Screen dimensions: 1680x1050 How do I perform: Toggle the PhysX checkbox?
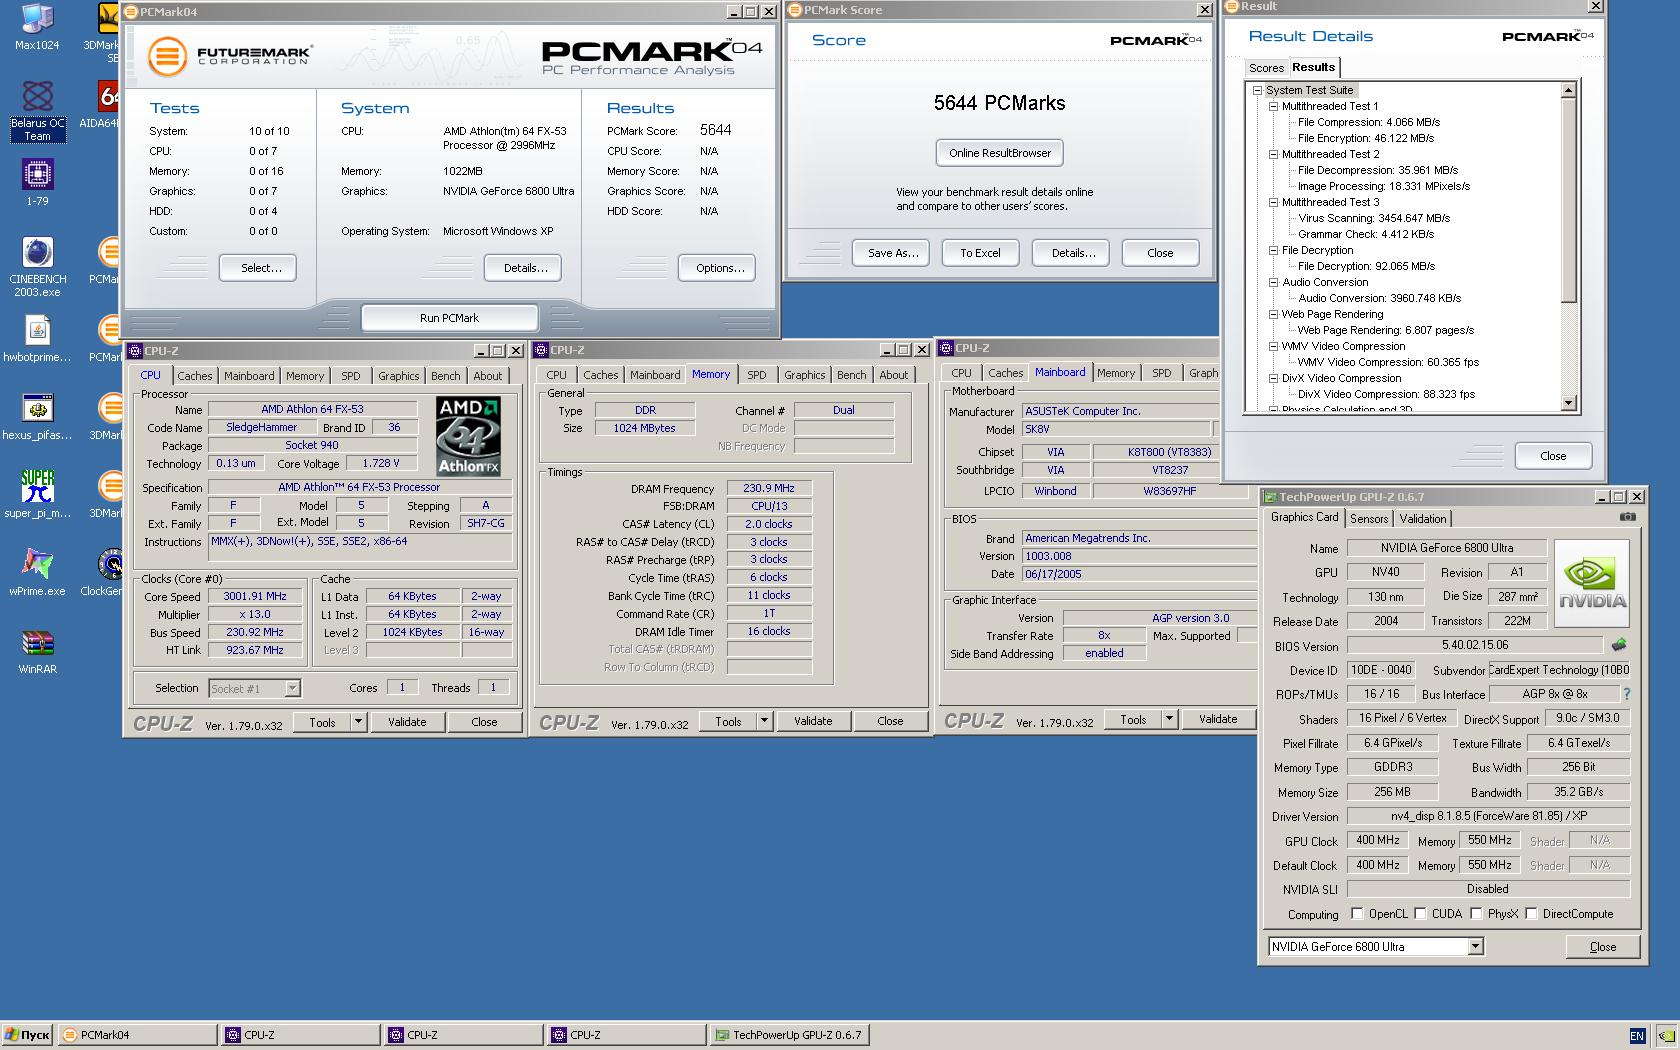click(x=1476, y=913)
